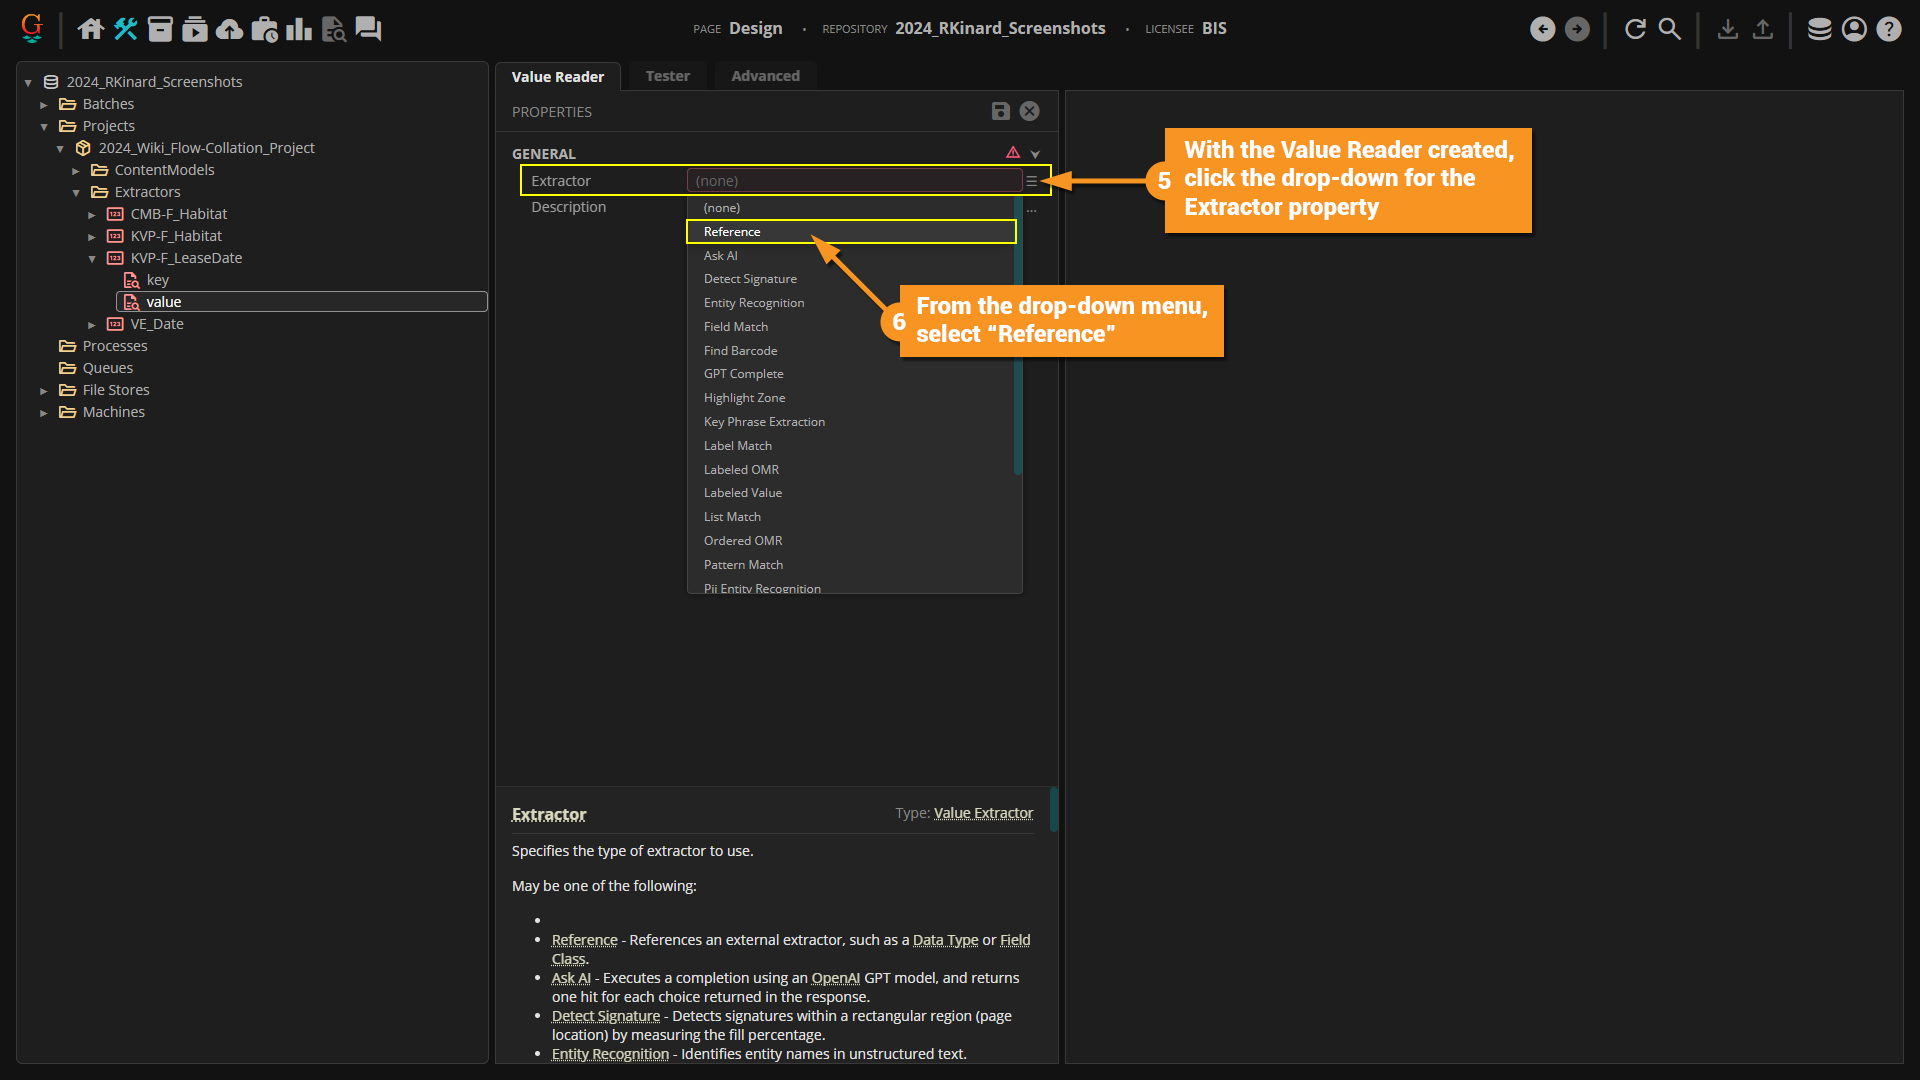
Task: Click the Data Type help link
Action: point(945,940)
